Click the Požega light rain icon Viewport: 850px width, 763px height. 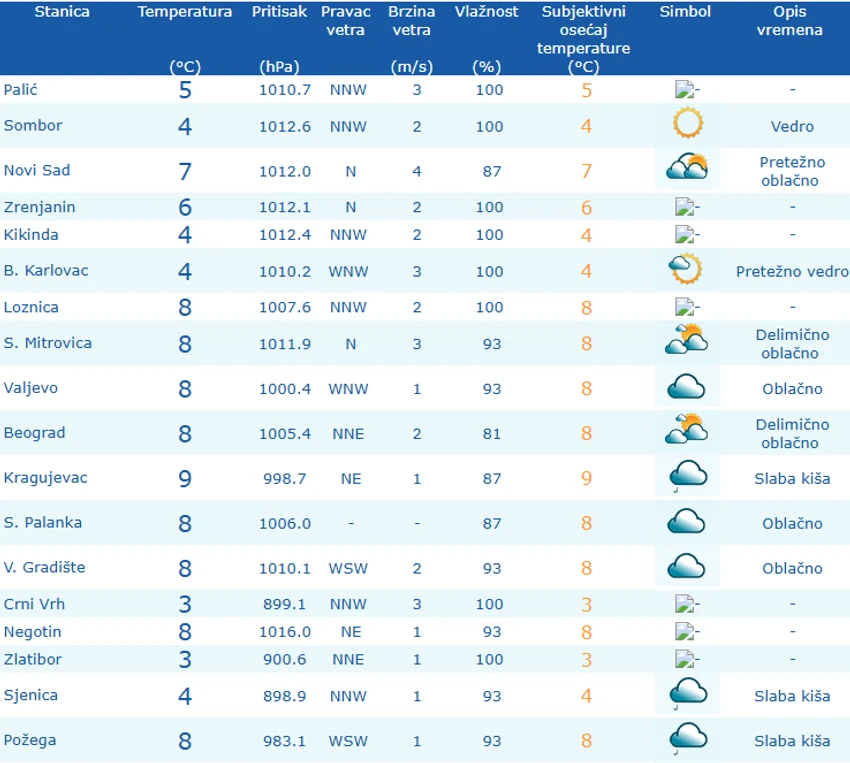tap(687, 739)
